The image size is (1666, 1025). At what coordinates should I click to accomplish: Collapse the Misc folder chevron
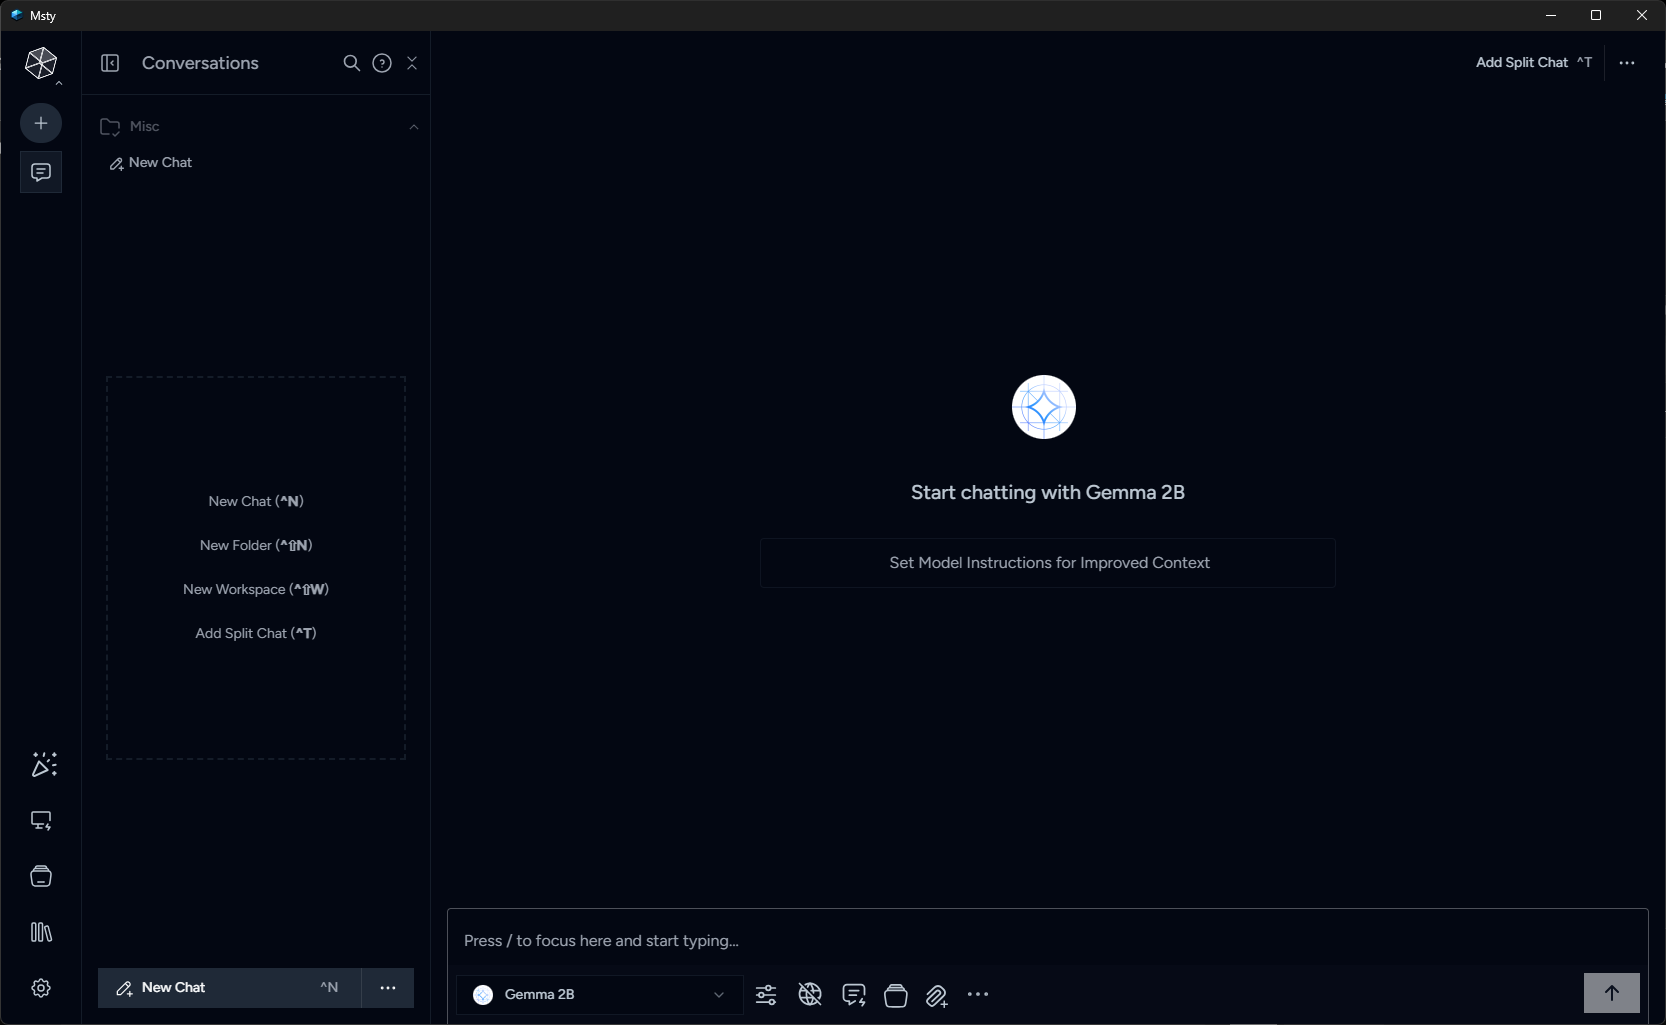(414, 127)
